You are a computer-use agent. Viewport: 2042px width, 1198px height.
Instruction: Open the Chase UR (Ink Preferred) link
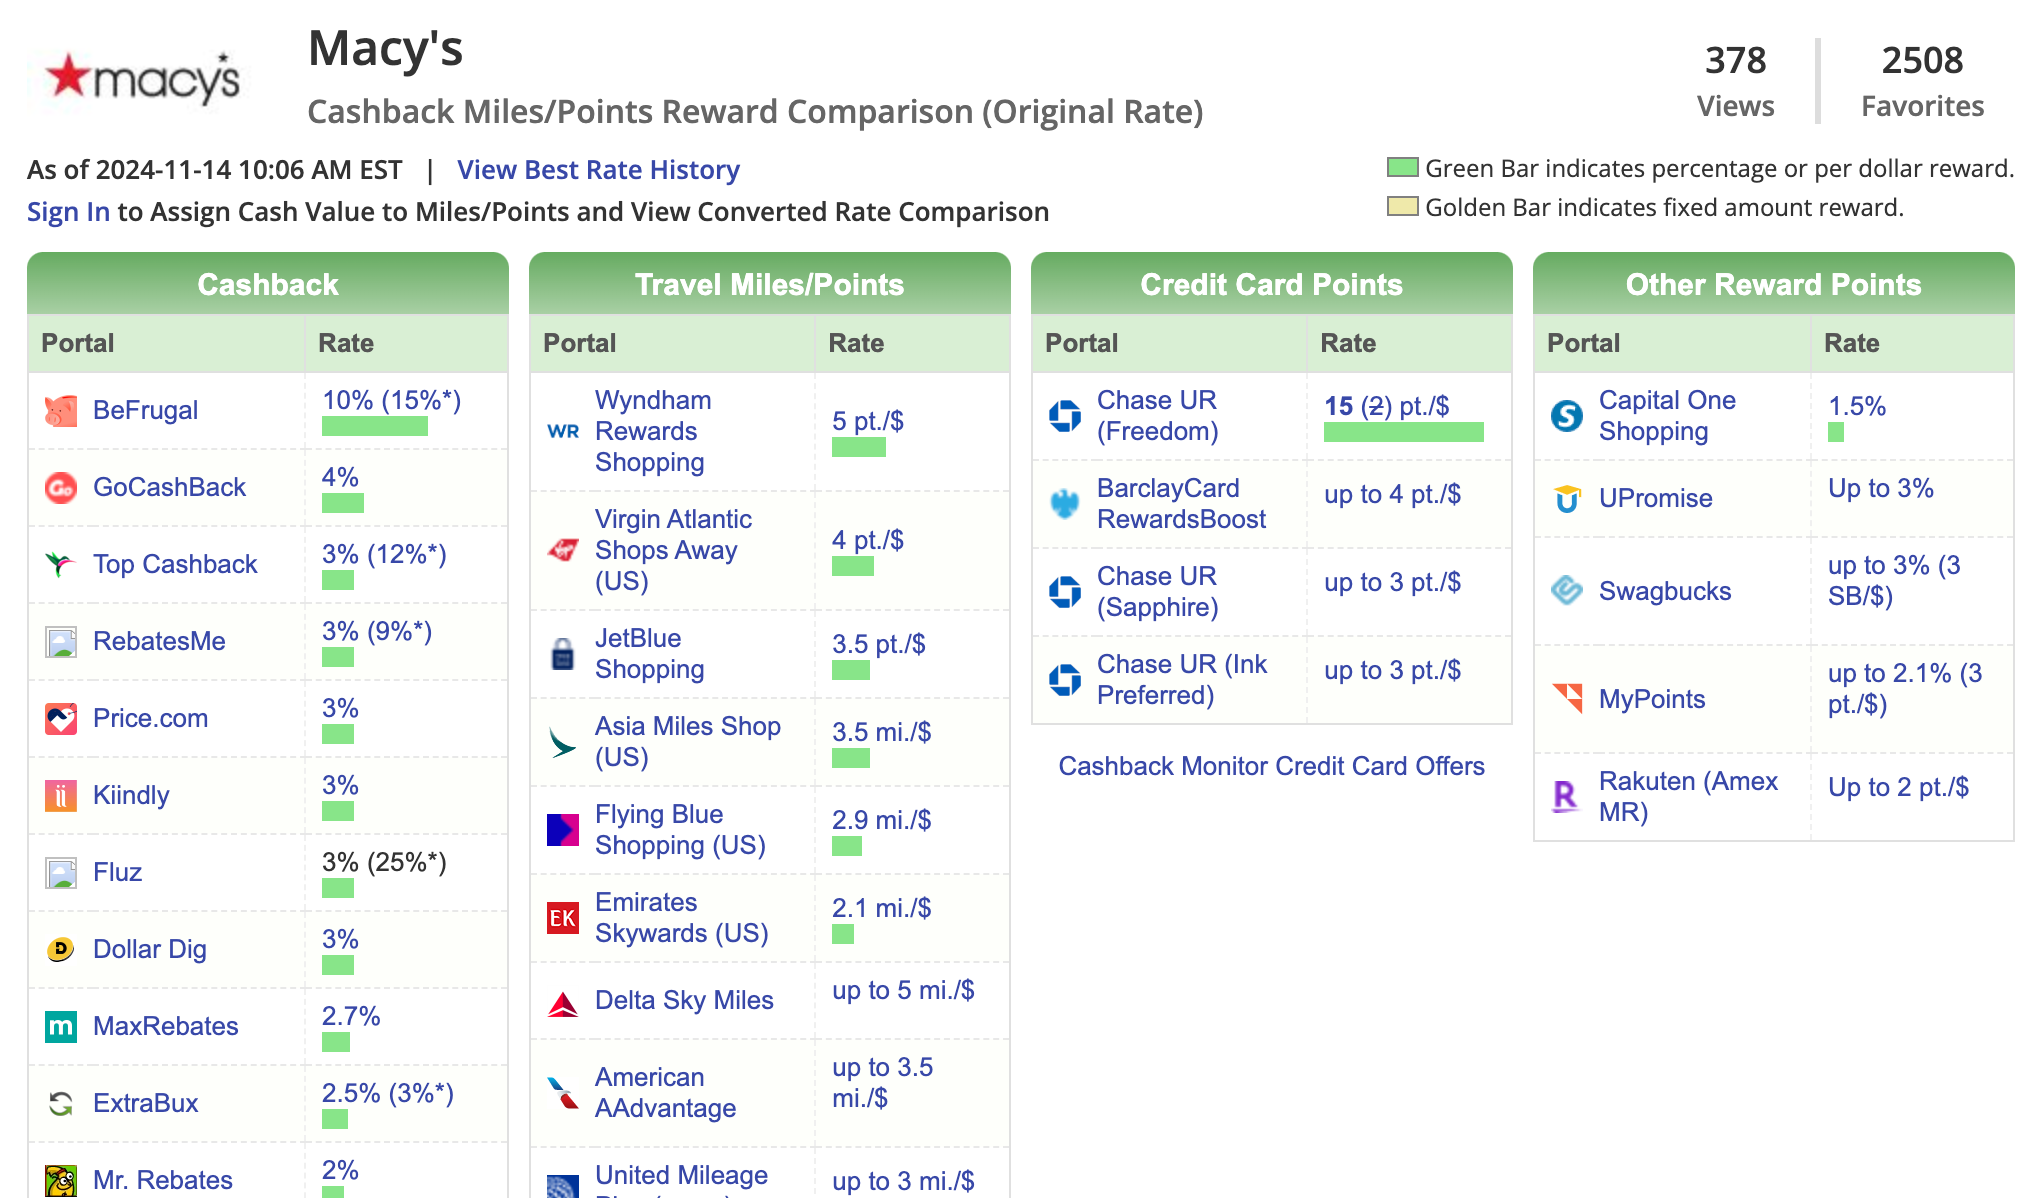[x=1182, y=680]
